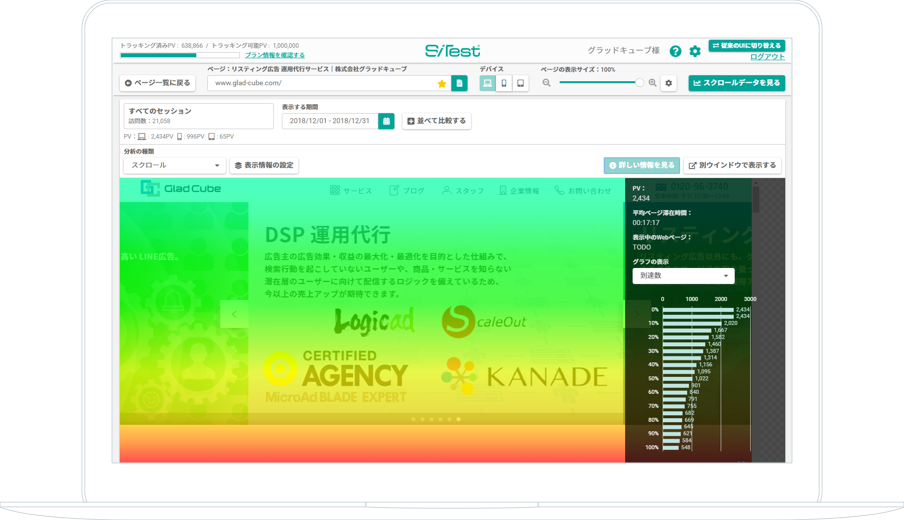Image resolution: width=904 pixels, height=520 pixels.
Task: Adjust the page display size slider
Action: [639, 83]
